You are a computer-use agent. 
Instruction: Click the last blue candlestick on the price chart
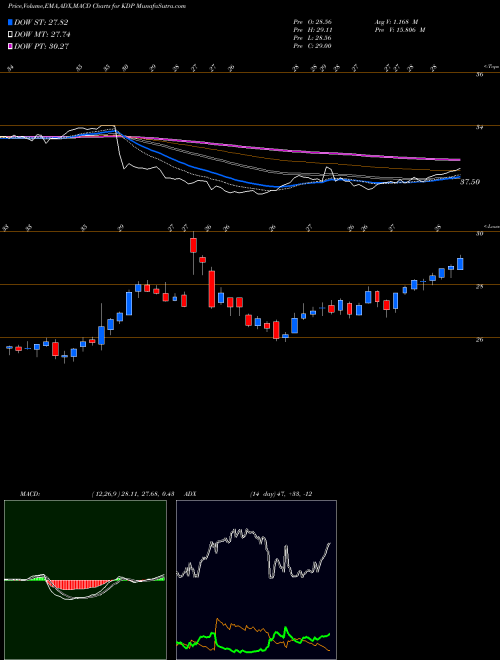point(460,264)
